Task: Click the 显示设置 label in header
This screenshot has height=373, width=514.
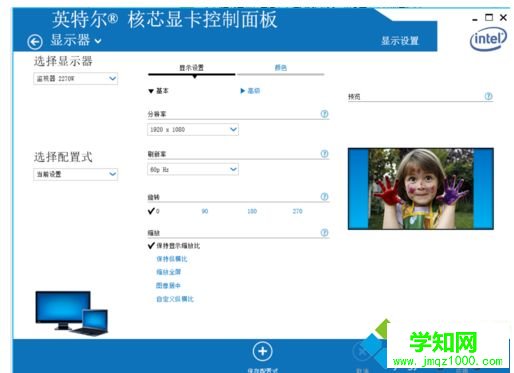Action: (x=400, y=41)
